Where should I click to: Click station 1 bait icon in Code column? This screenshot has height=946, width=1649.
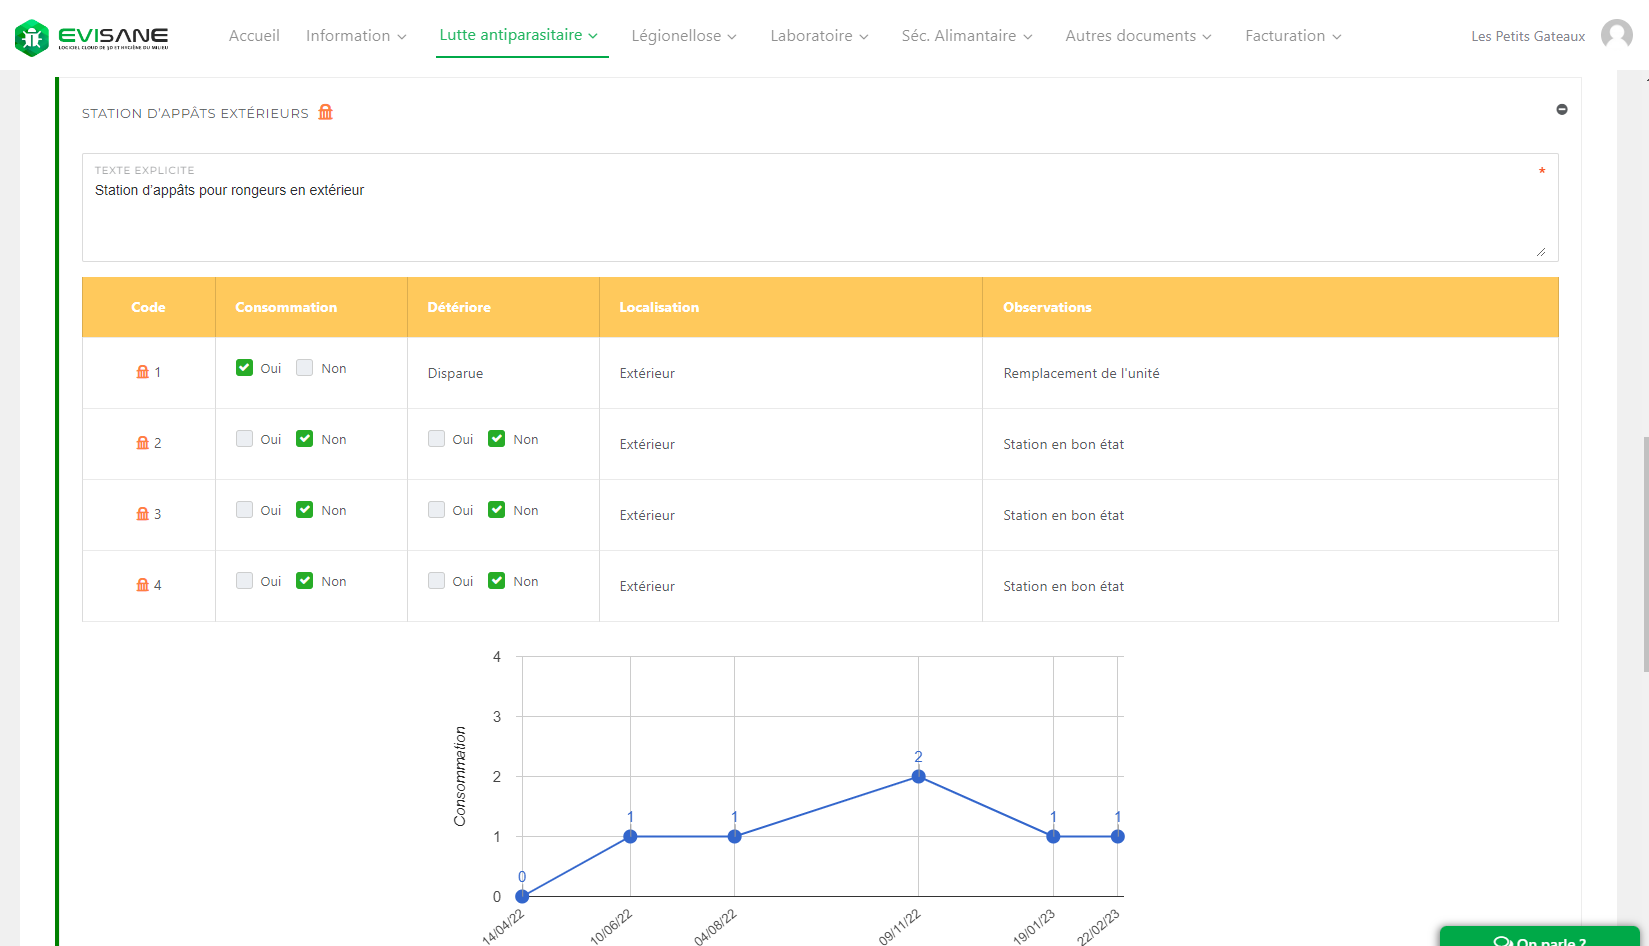pos(142,372)
